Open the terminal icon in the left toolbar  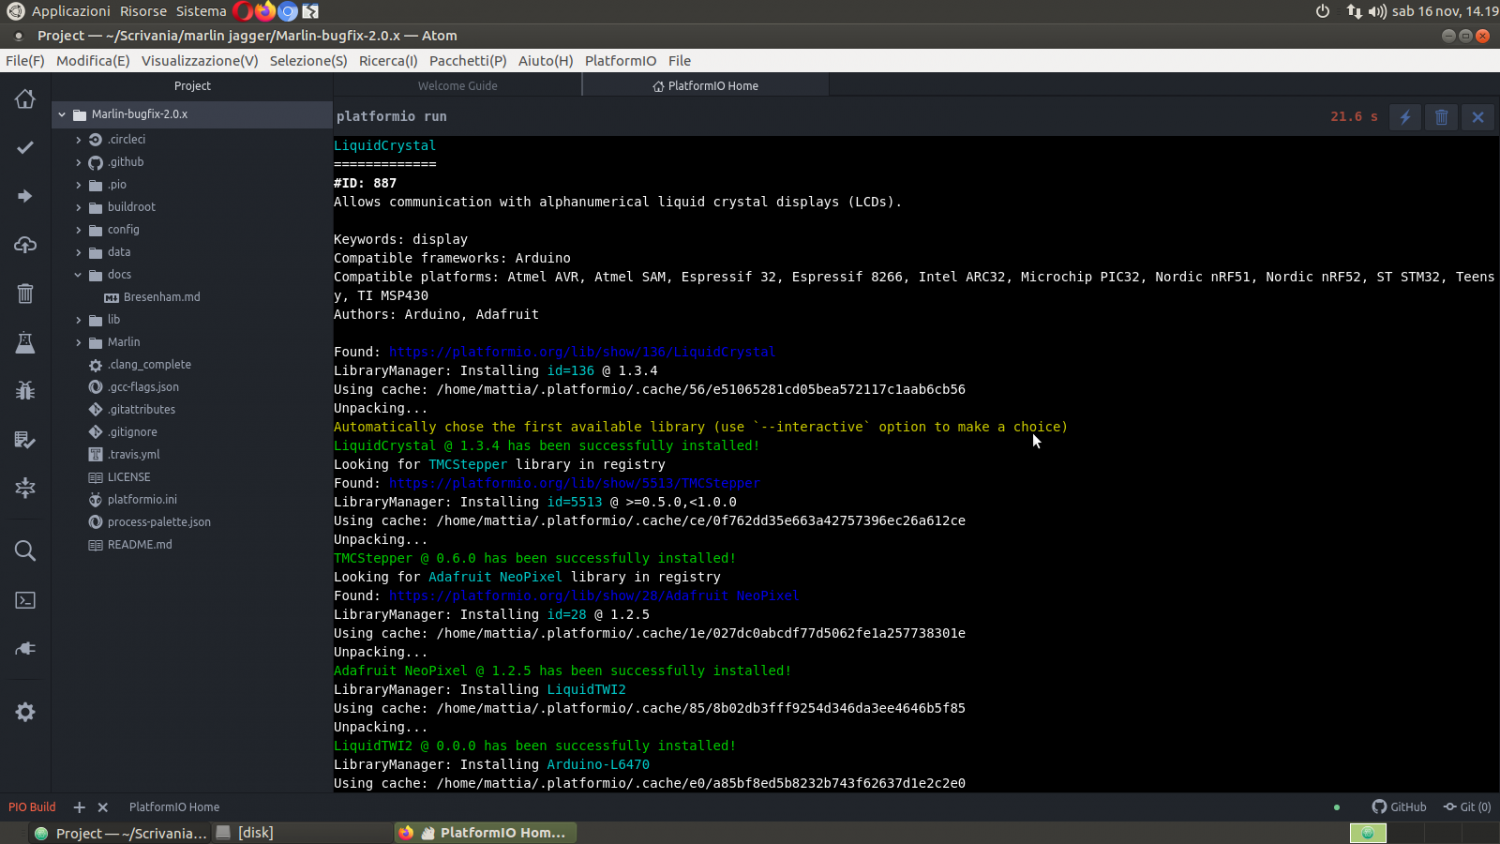pos(25,600)
